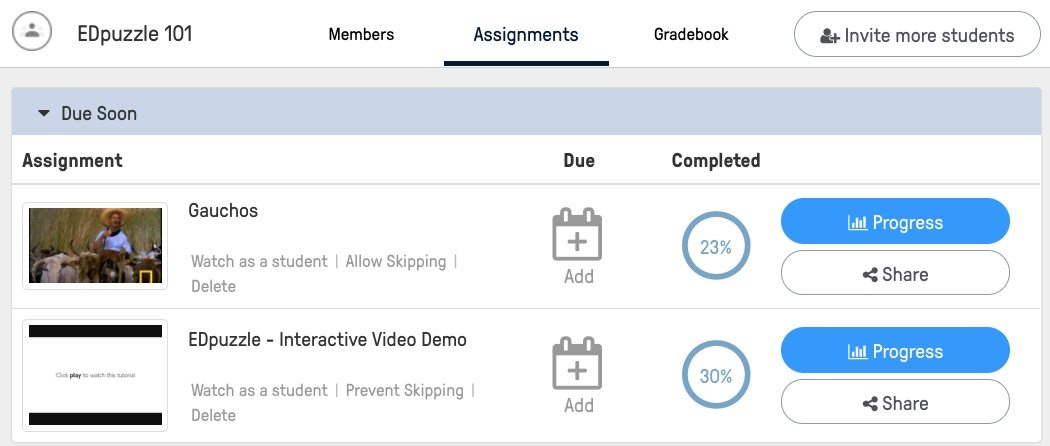Click the class profile avatar icon
The width and height of the screenshot is (1050, 446).
click(32, 31)
